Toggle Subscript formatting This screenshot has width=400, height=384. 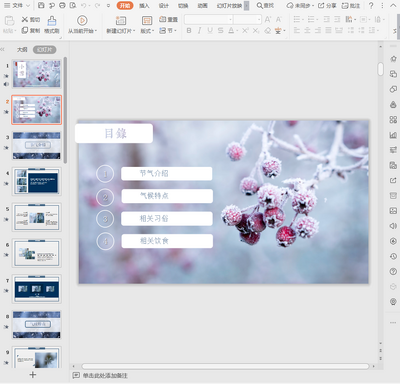[x=256, y=31]
